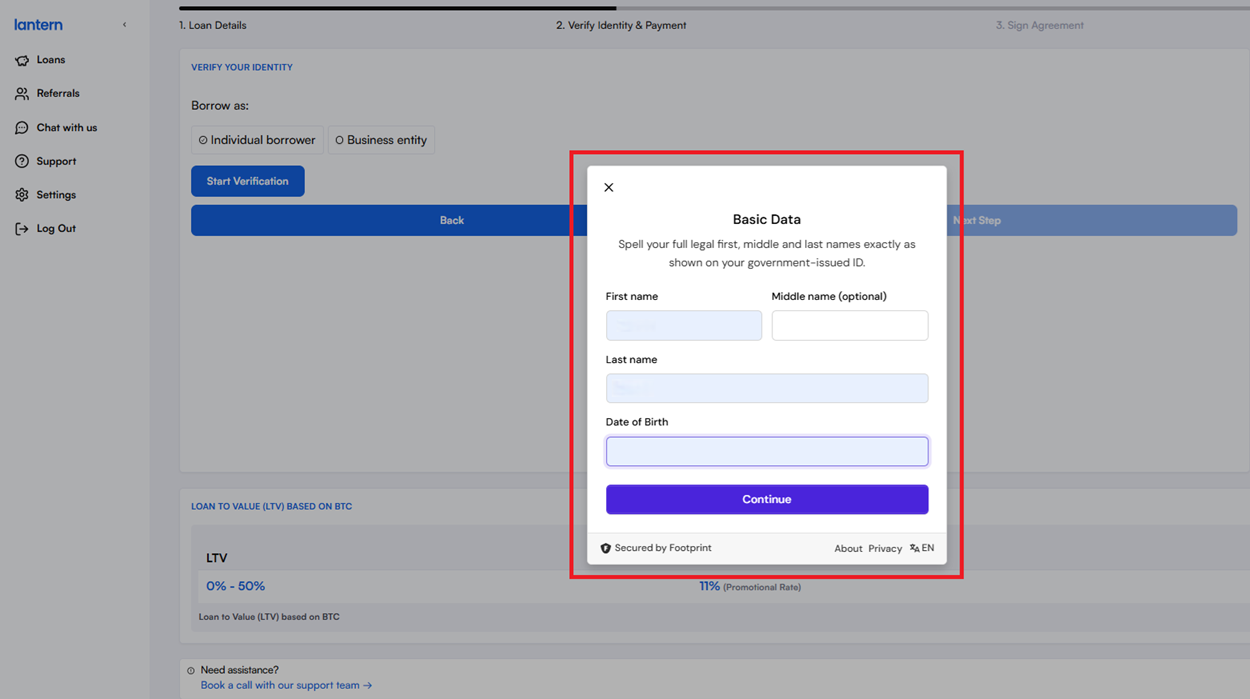Click the VERIFY YOUR IDENTITY heading
The width and height of the screenshot is (1250, 699).
pyautogui.click(x=242, y=67)
